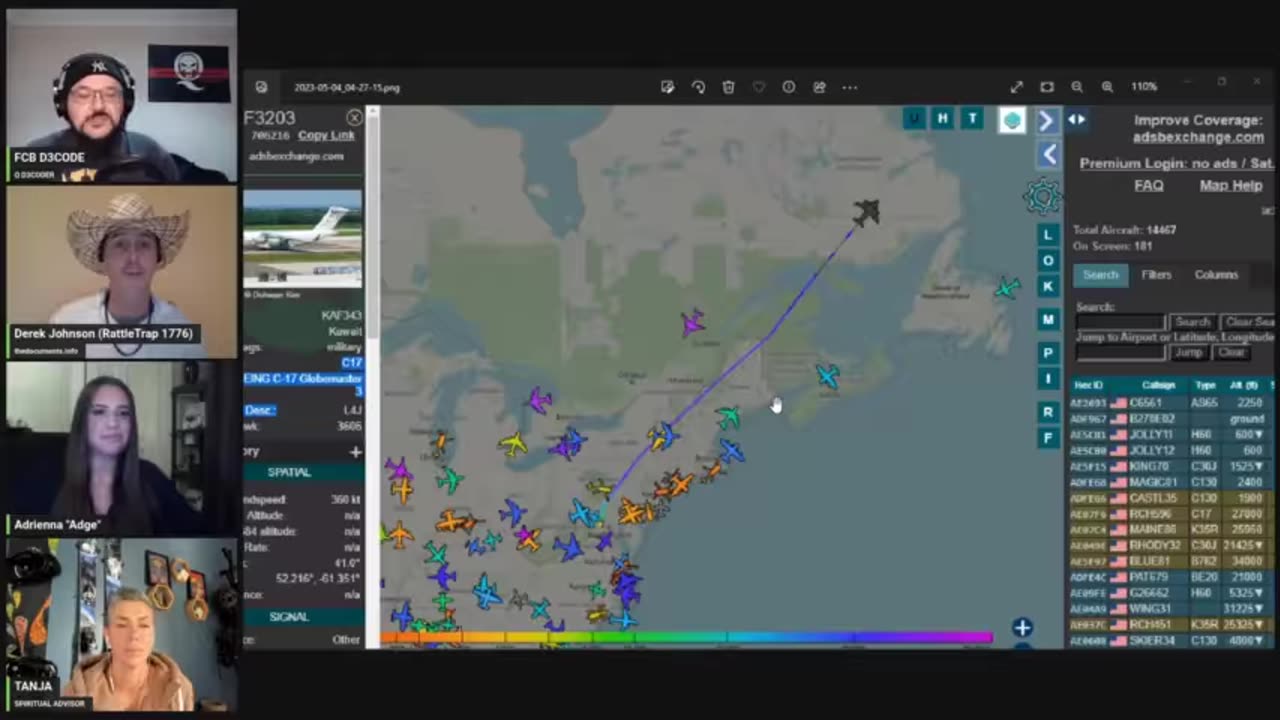Collapse the sidebar with the left chevron arrow
1280x720 pixels.
pos(1048,154)
